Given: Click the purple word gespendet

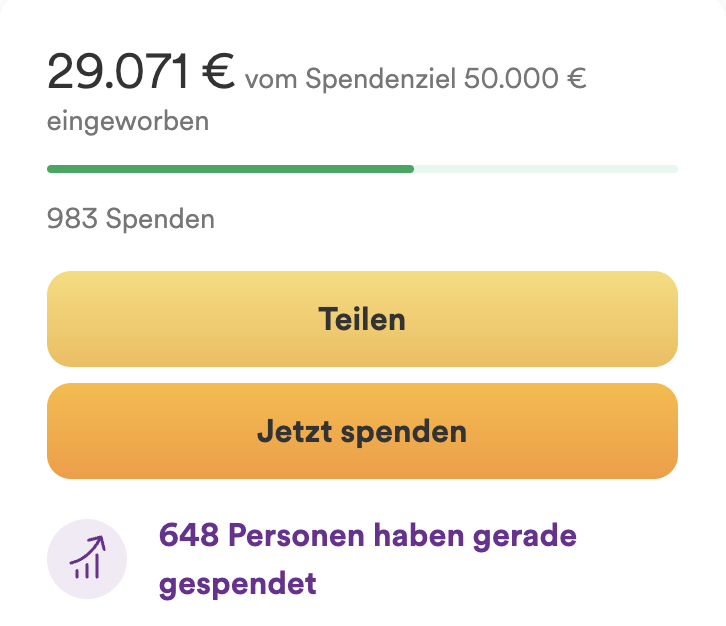Looking at the screenshot, I should point(237,583).
